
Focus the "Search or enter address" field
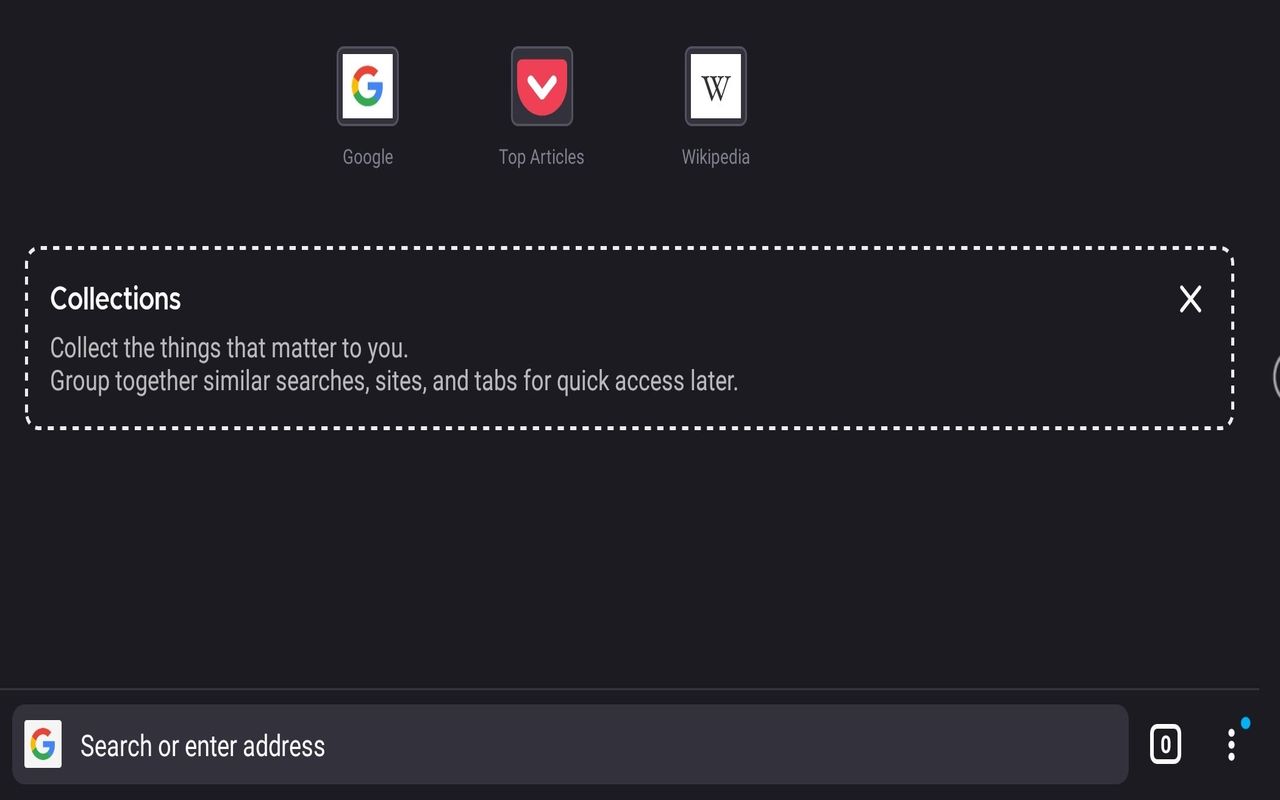coord(202,746)
